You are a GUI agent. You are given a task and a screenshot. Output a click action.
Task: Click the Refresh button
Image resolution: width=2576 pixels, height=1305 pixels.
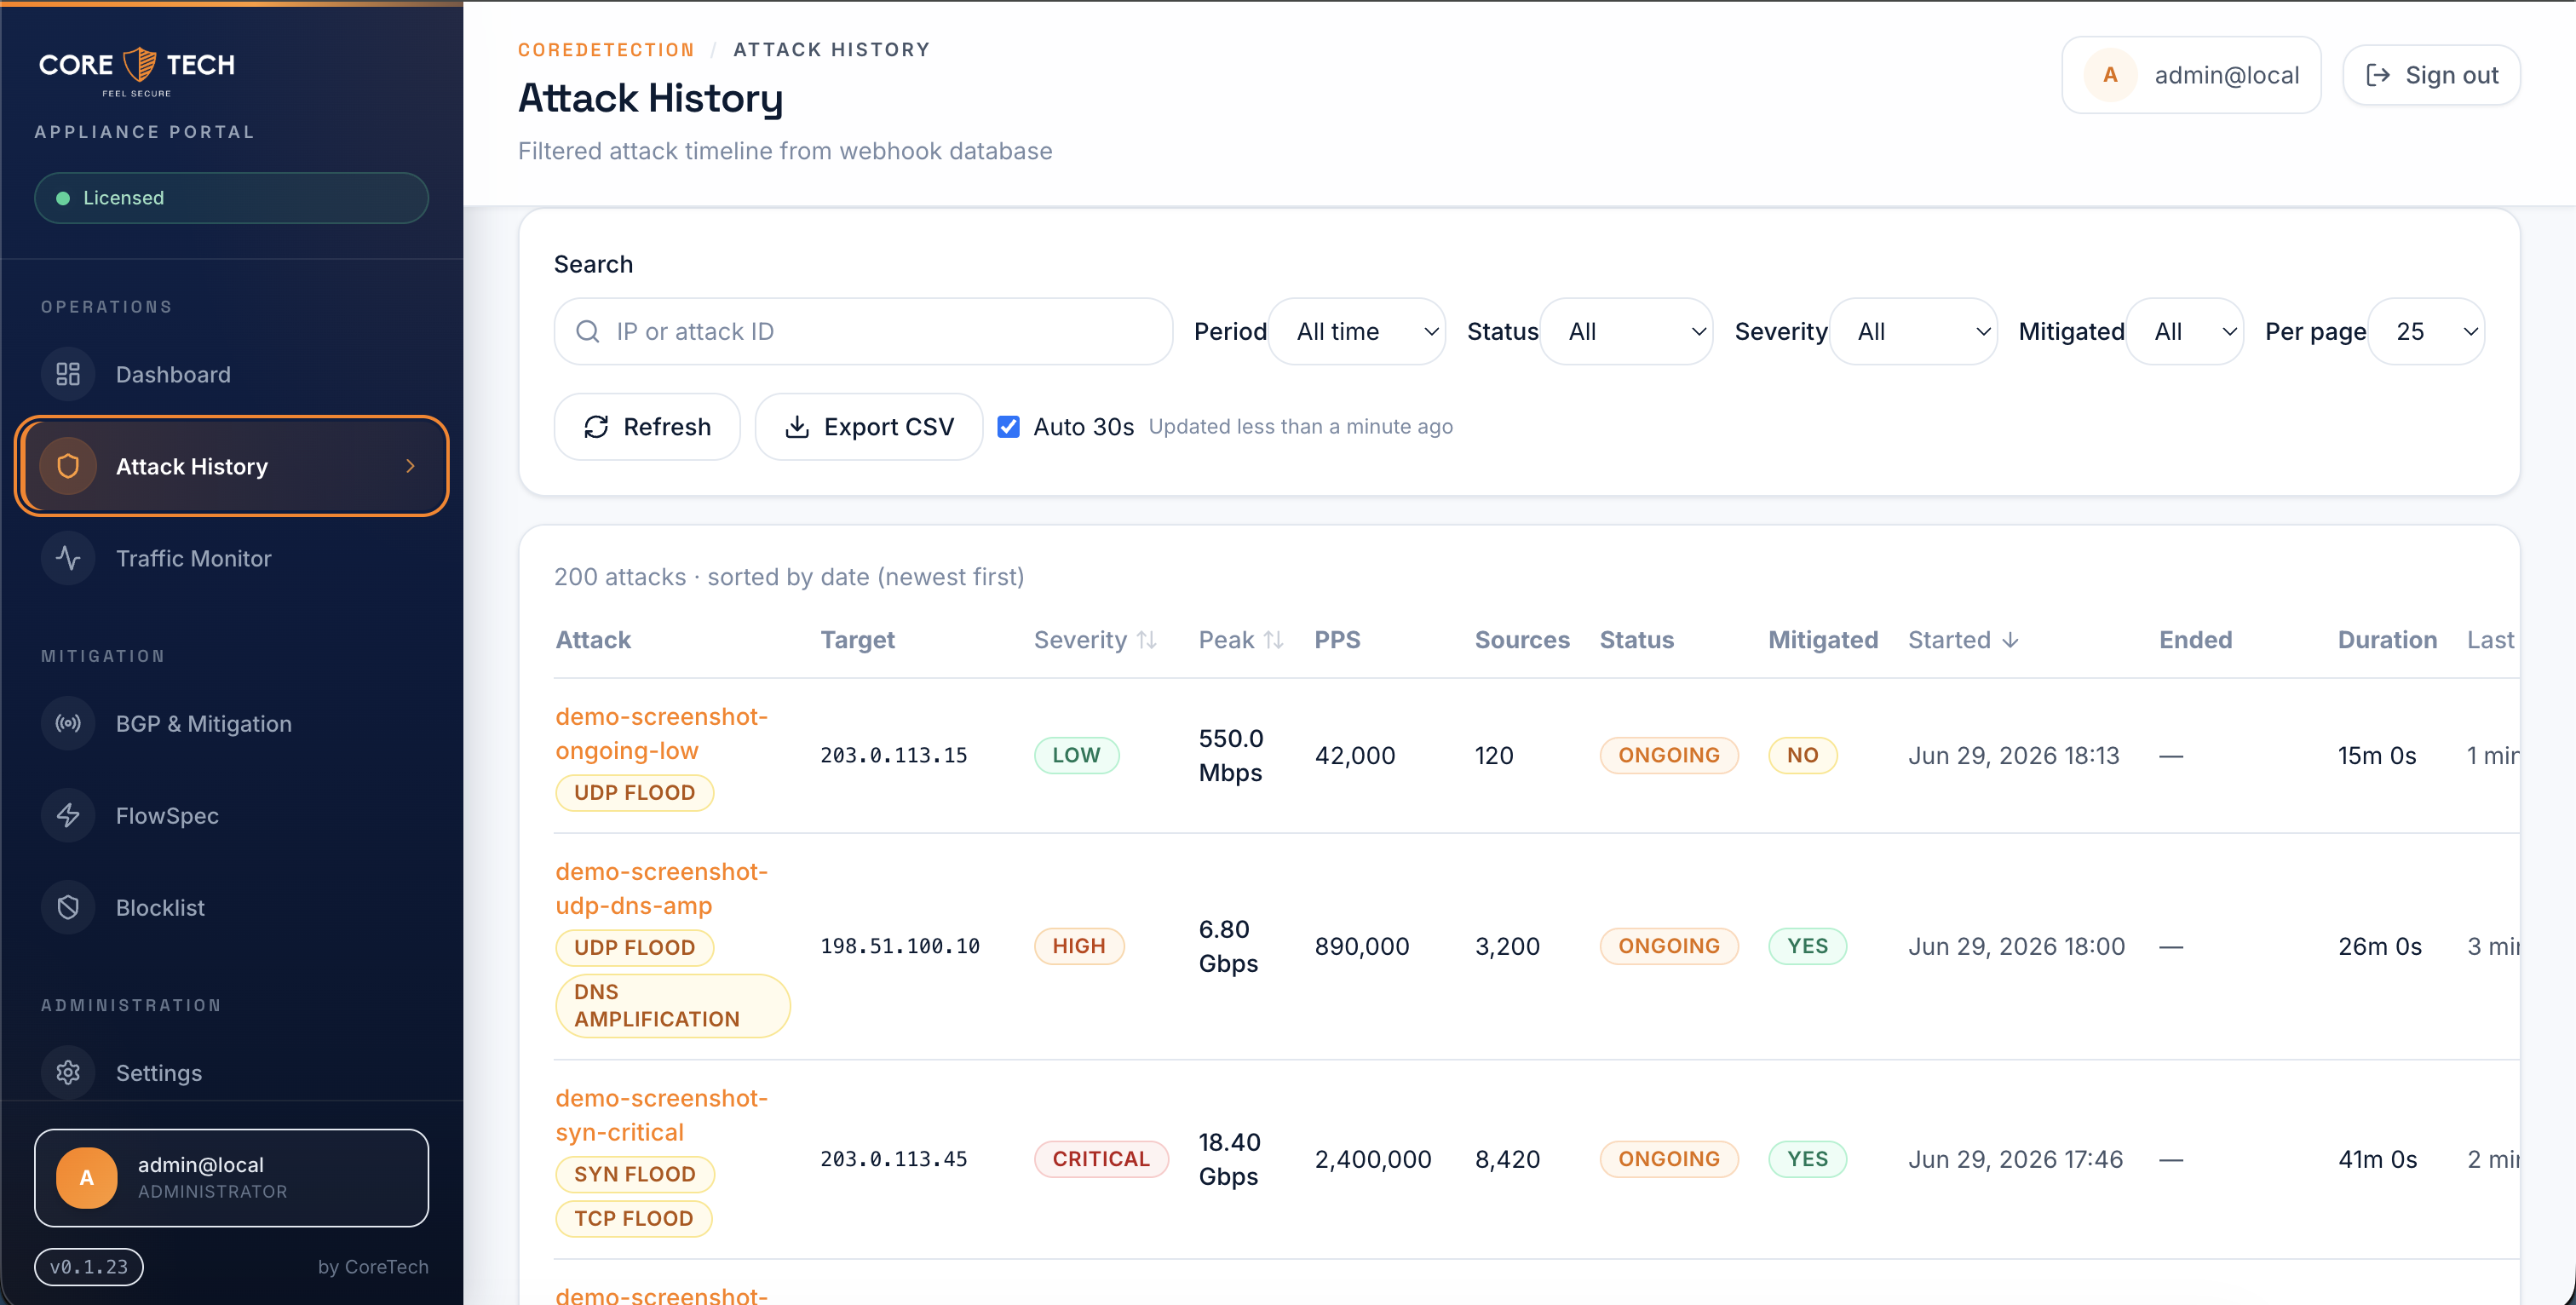click(647, 427)
